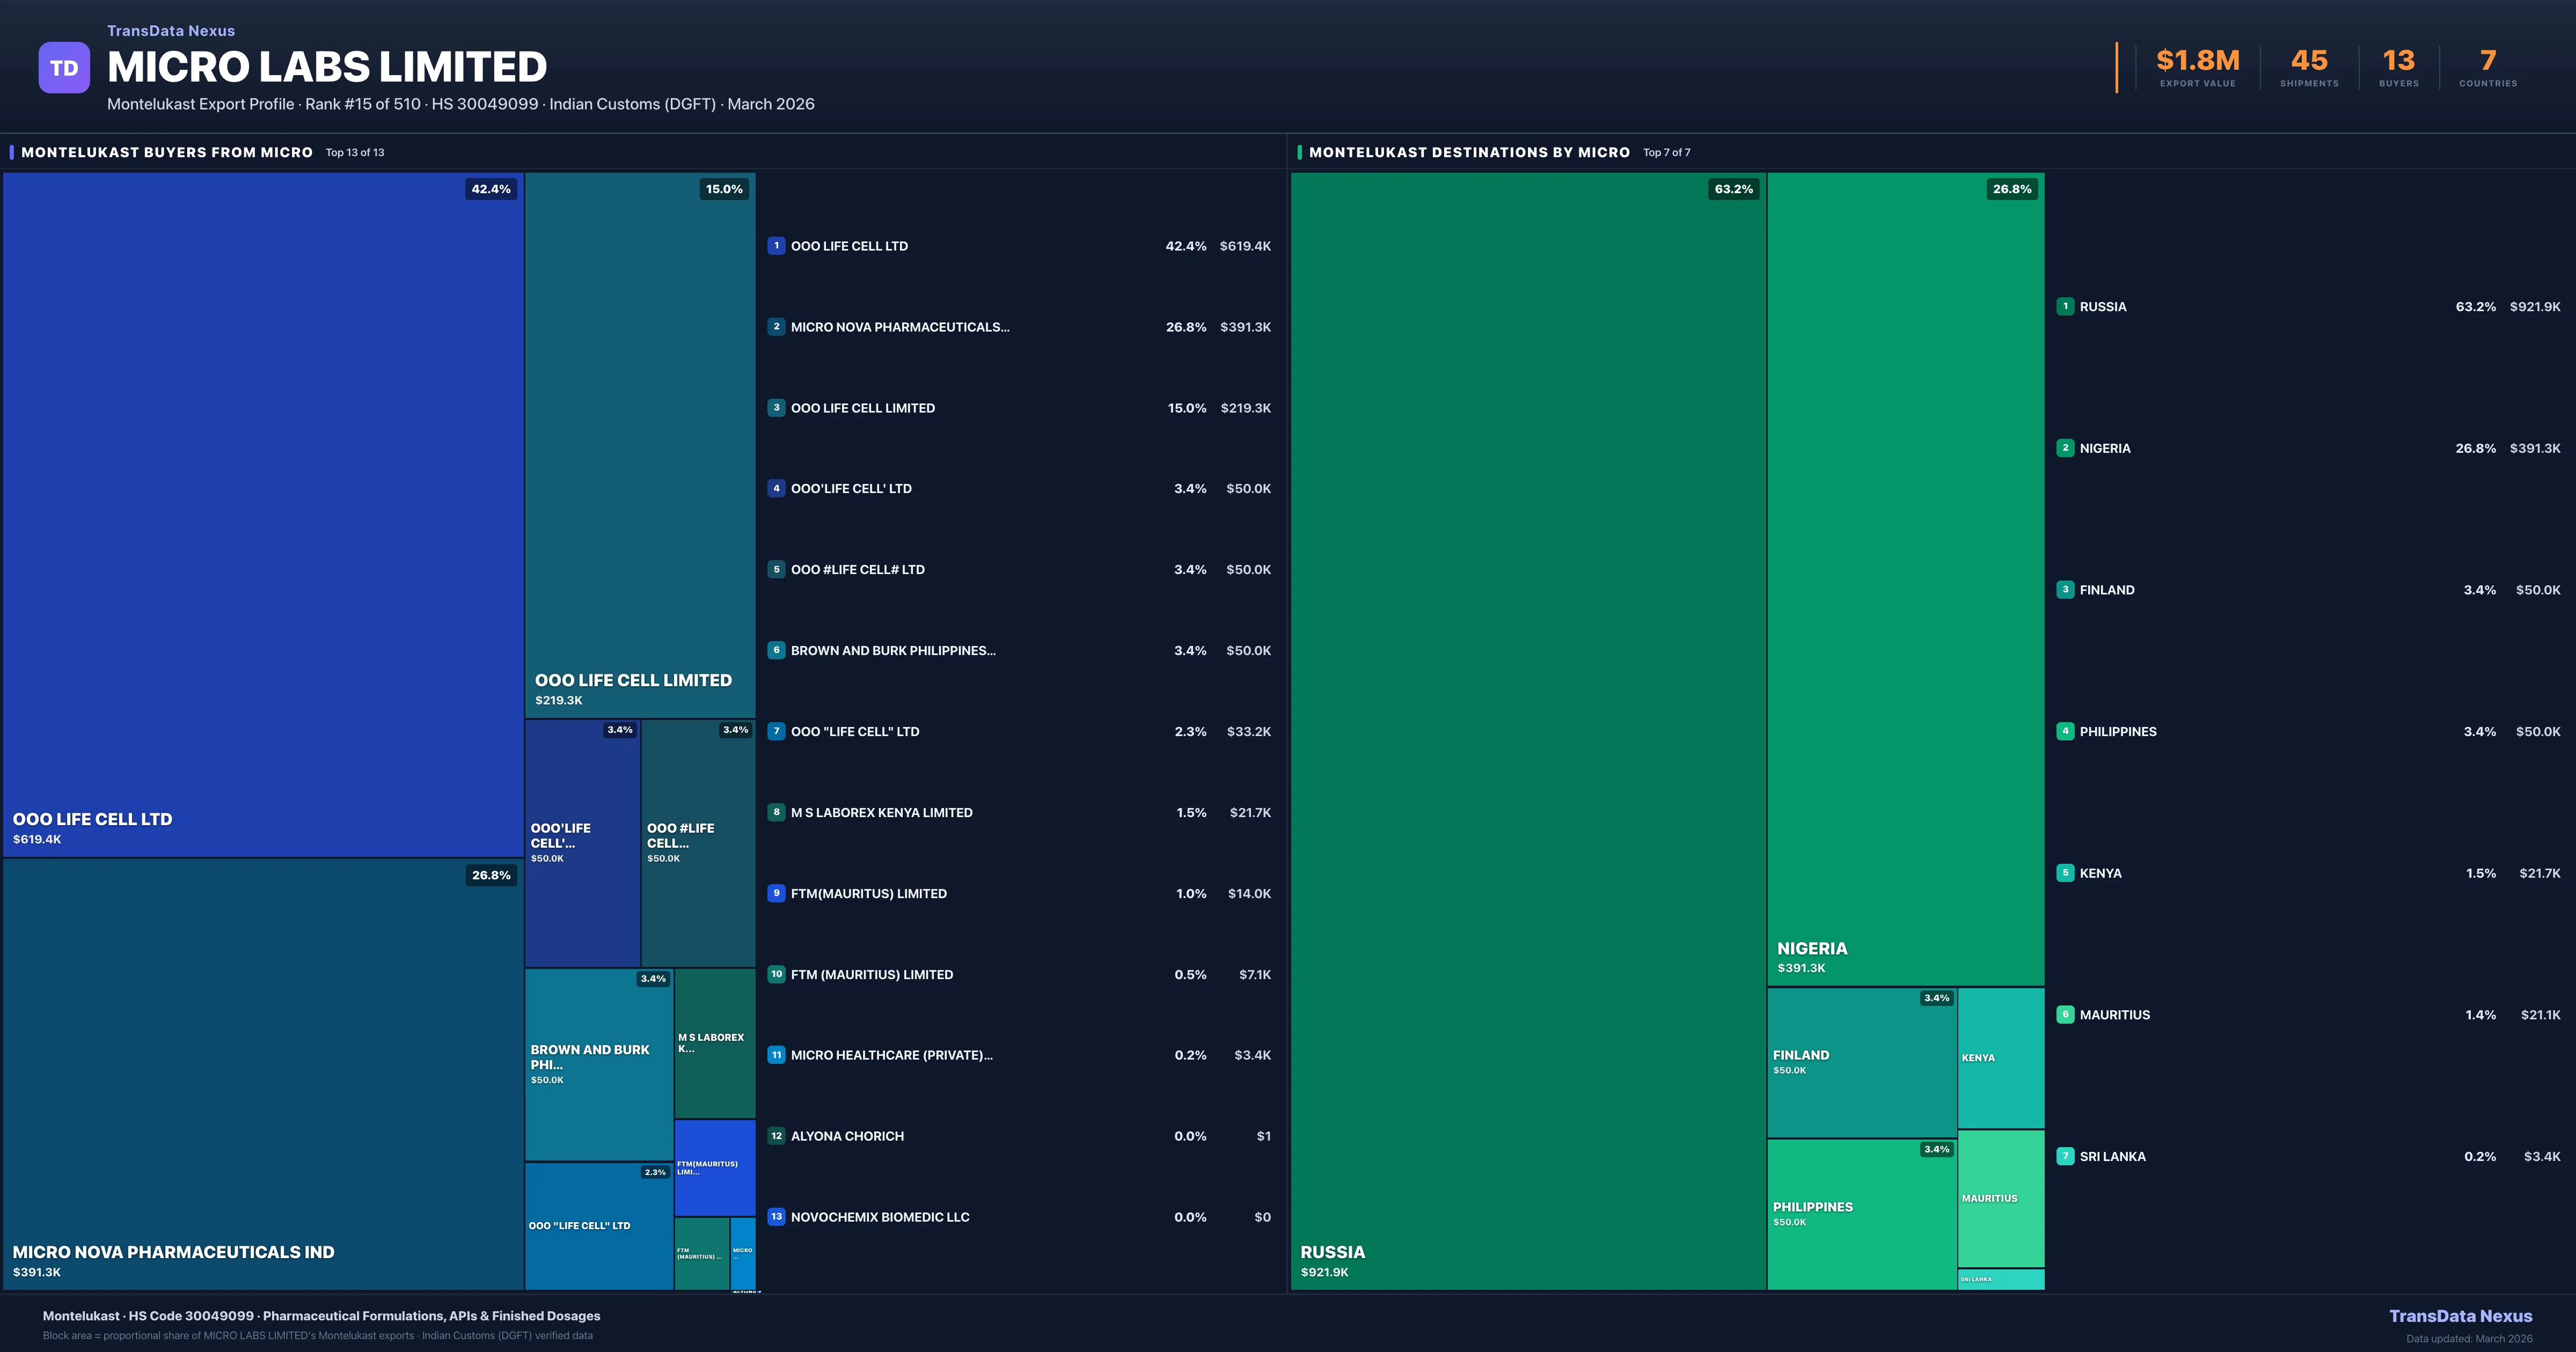2576x1352 pixels.
Task: Select the NIGERIA treemap block
Action: click(x=1905, y=578)
